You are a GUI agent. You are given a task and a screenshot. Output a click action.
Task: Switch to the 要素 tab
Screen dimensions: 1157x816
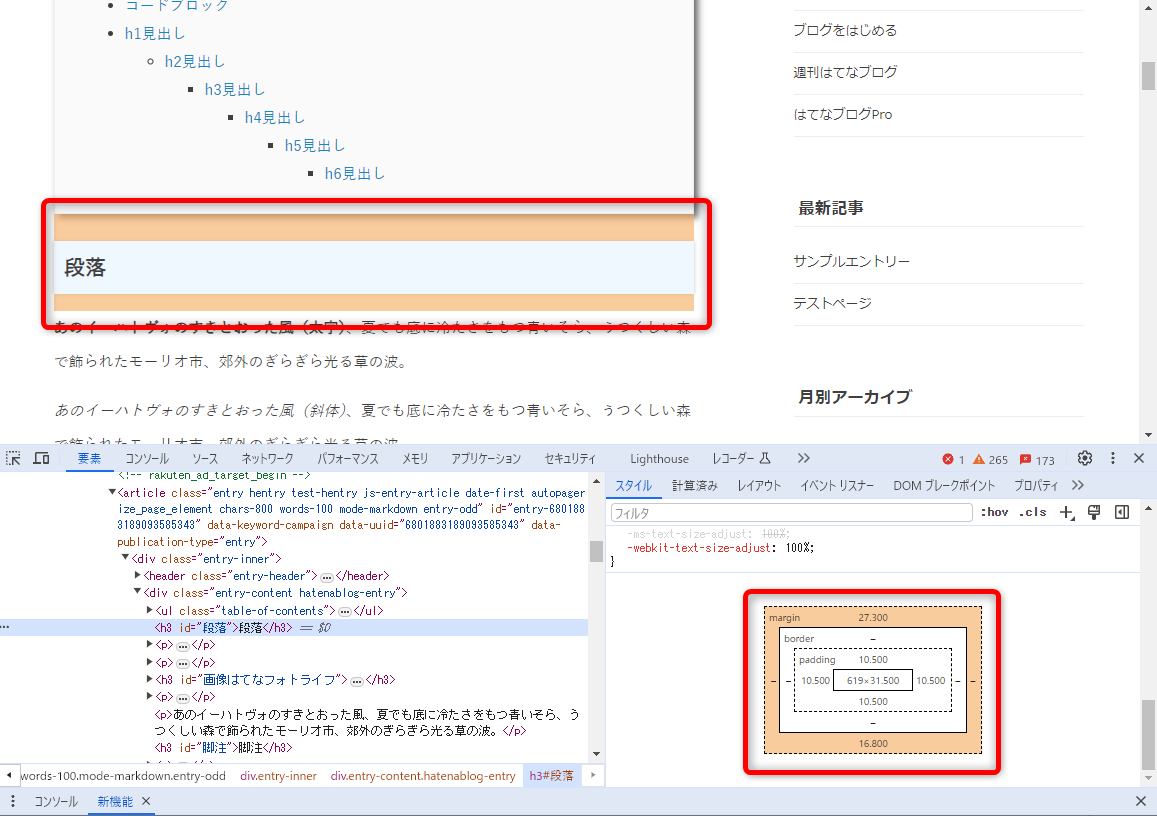coord(89,458)
